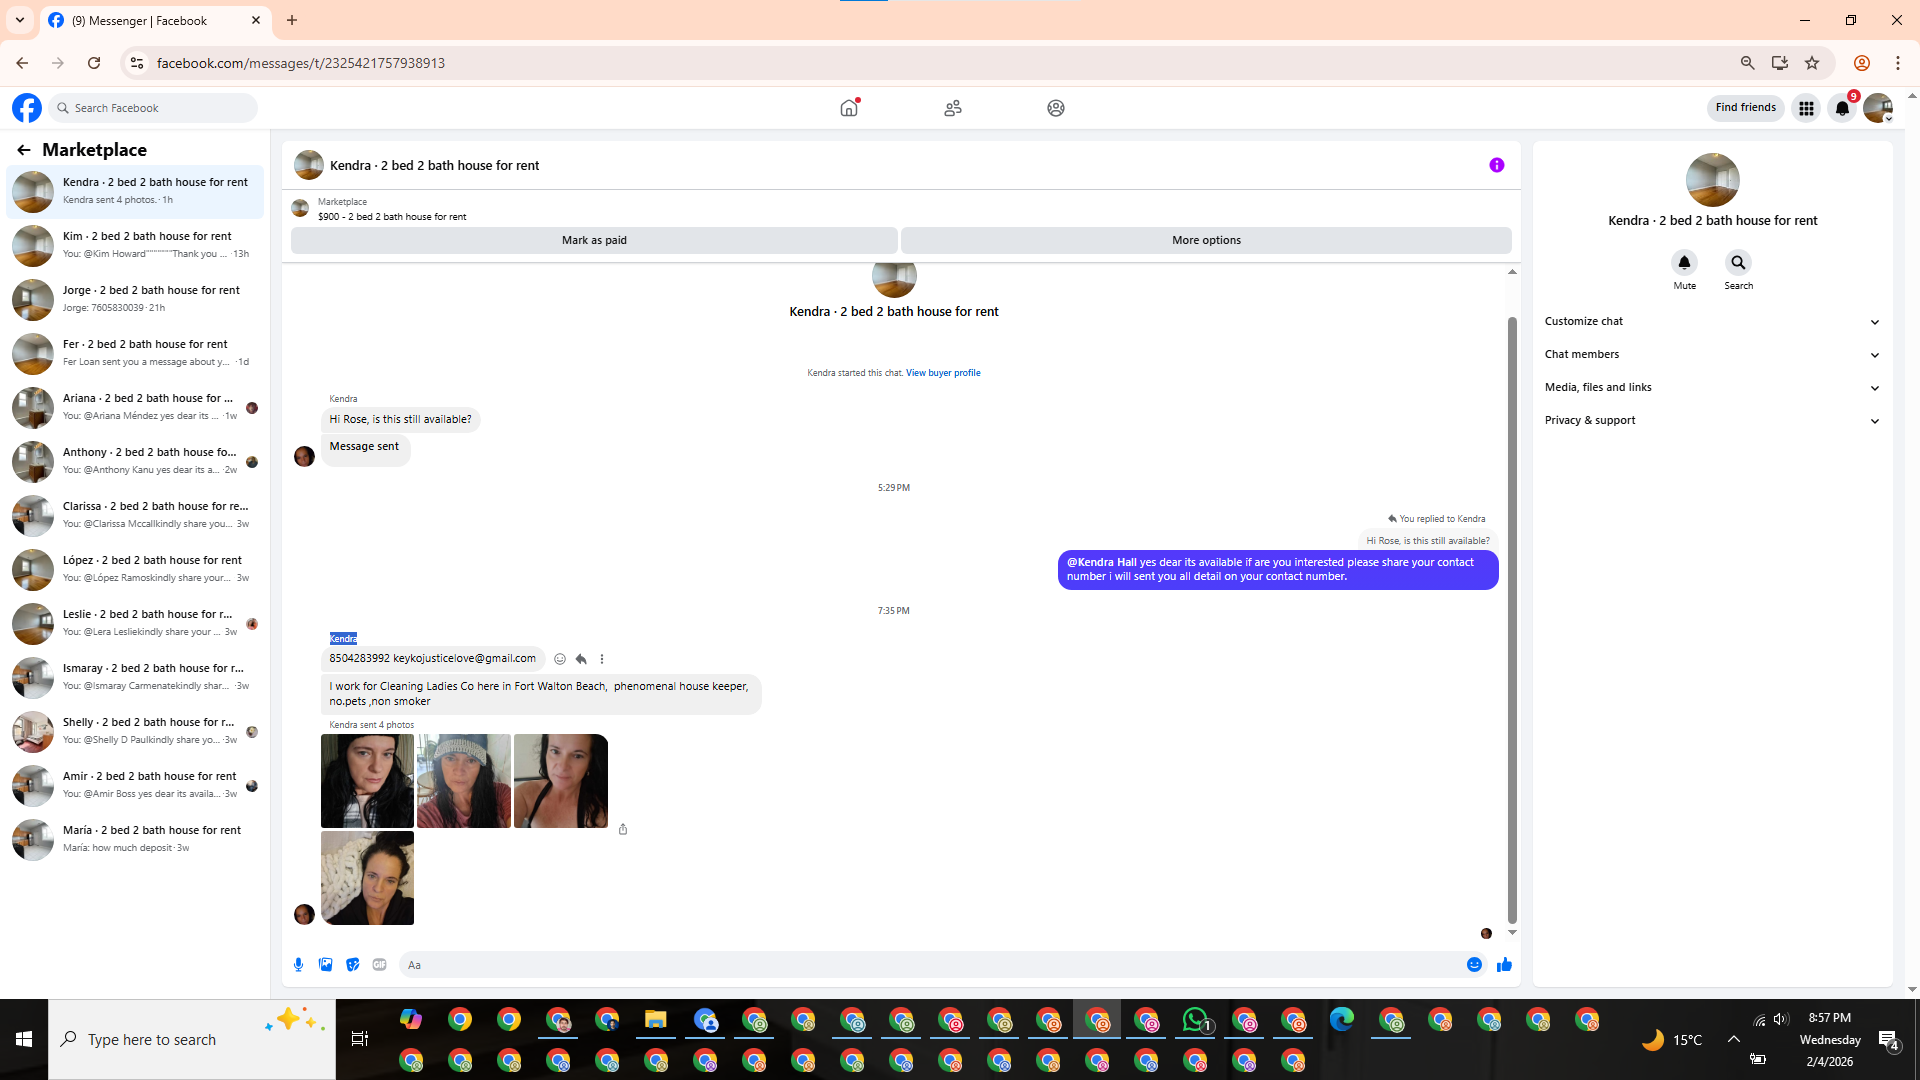Open the Facebook notifications bell
The width and height of the screenshot is (1920, 1080).
[x=1842, y=108]
